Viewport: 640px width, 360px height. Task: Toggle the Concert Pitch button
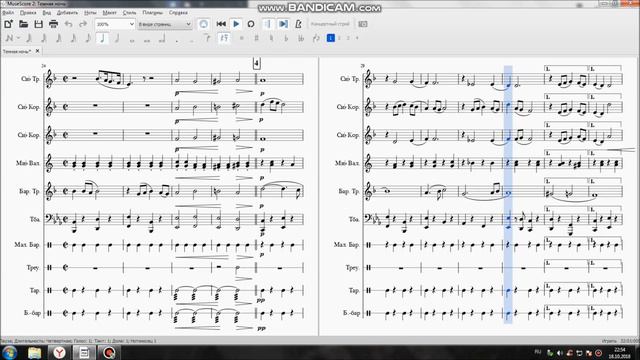(x=330, y=24)
